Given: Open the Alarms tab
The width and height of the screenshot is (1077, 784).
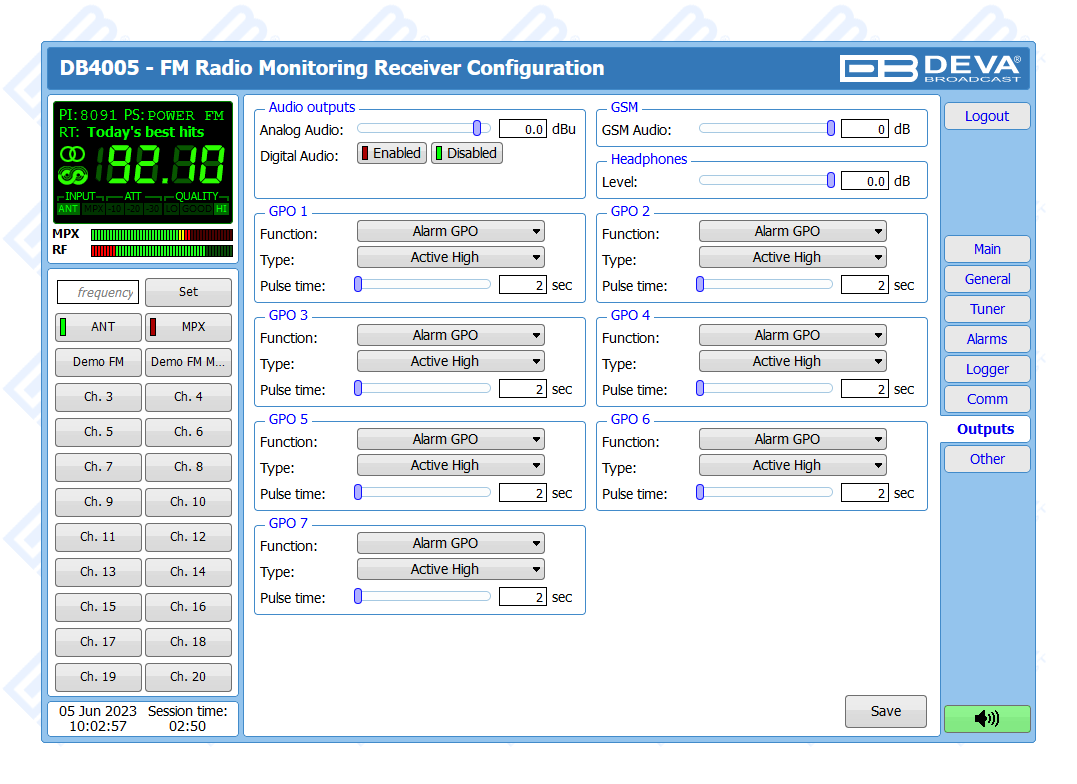Looking at the screenshot, I should pos(986,339).
